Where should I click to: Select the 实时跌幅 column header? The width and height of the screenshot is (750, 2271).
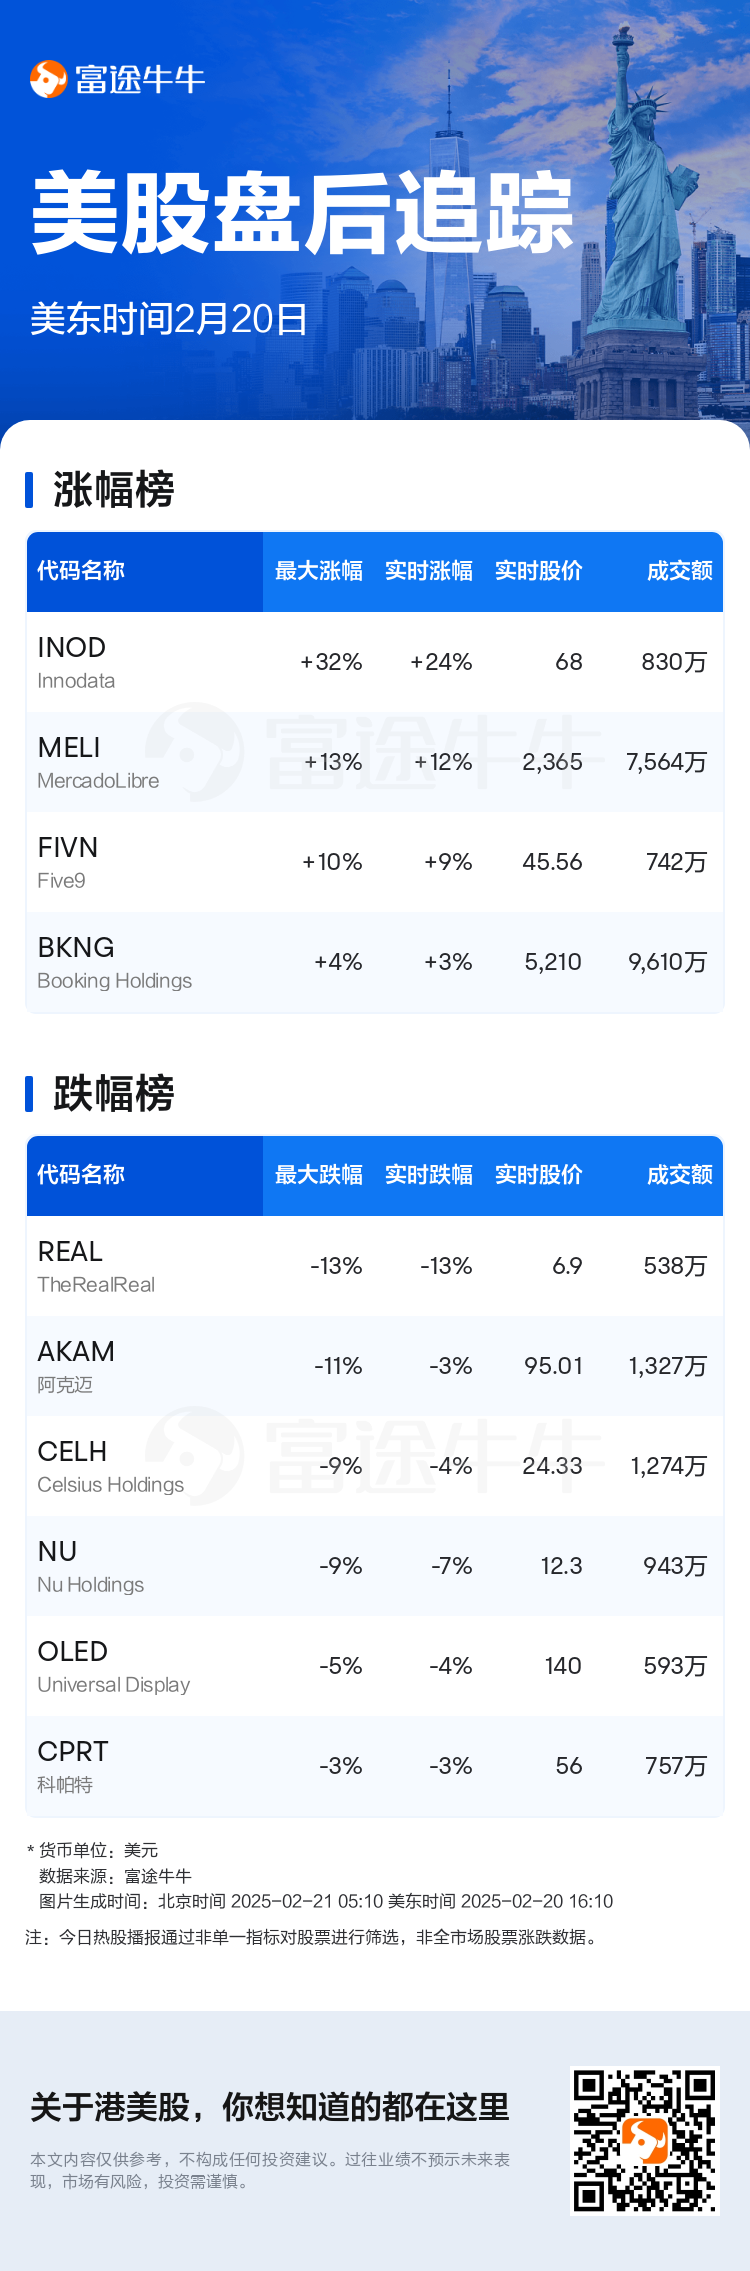[x=428, y=1175]
